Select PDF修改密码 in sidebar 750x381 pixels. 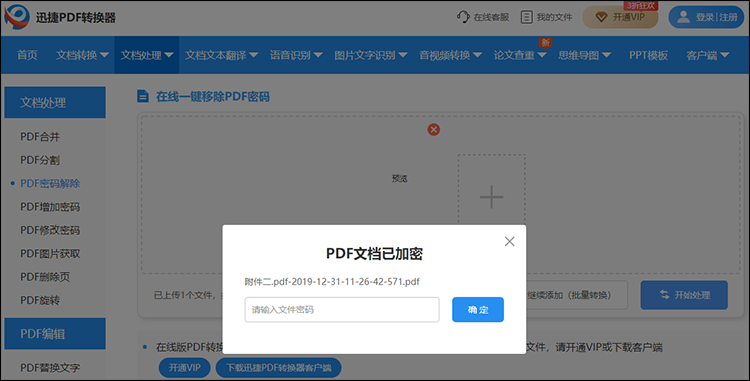[50, 230]
